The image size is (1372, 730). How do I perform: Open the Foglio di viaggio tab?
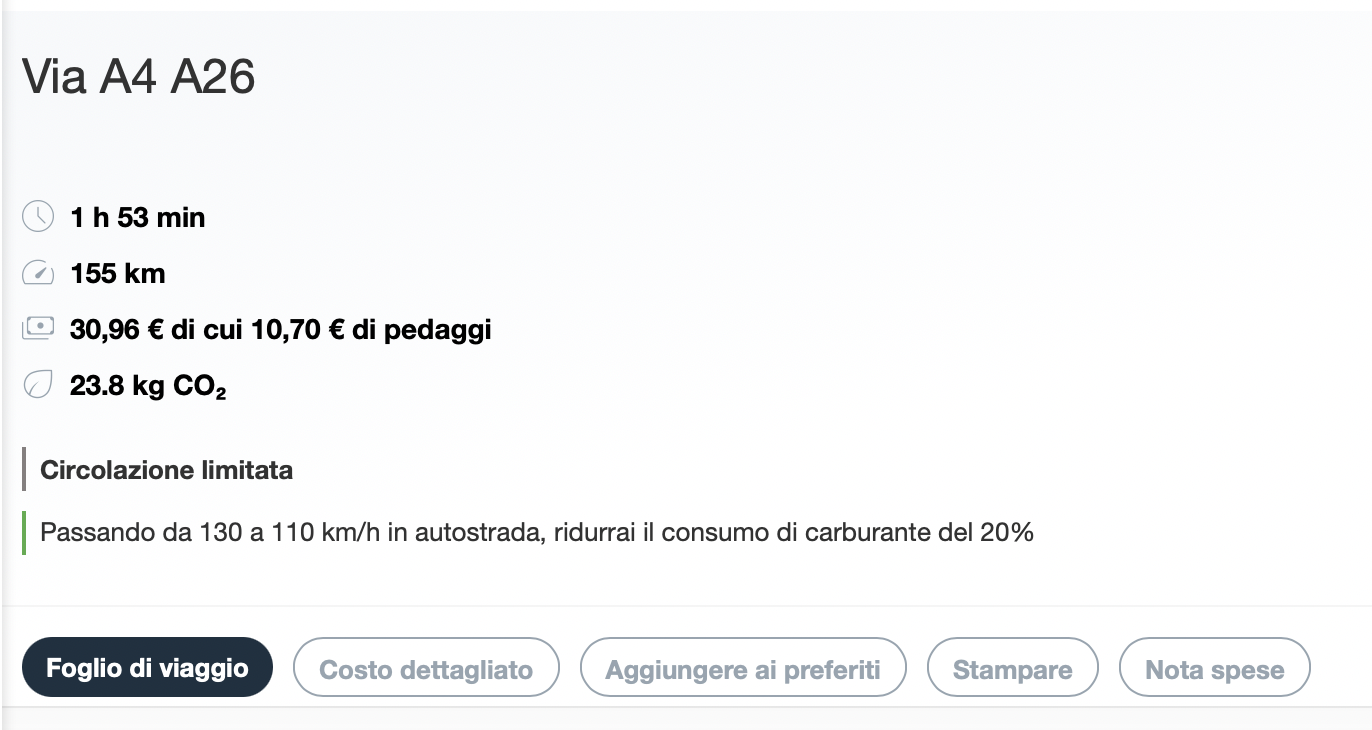tap(147, 668)
